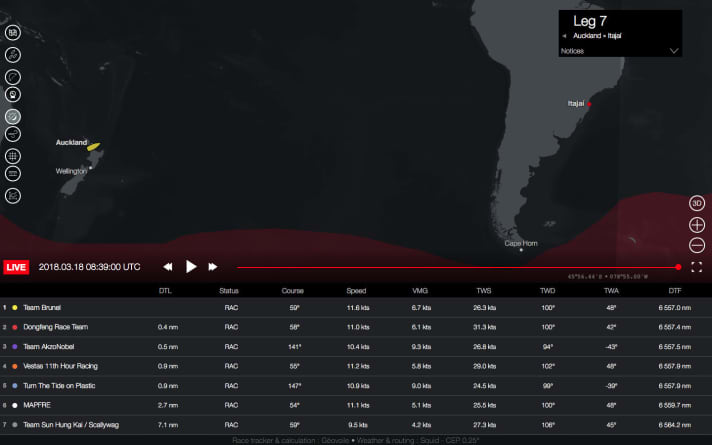Click Vestas orange color dot
This screenshot has width=712, height=445.
pyautogui.click(x=15, y=366)
